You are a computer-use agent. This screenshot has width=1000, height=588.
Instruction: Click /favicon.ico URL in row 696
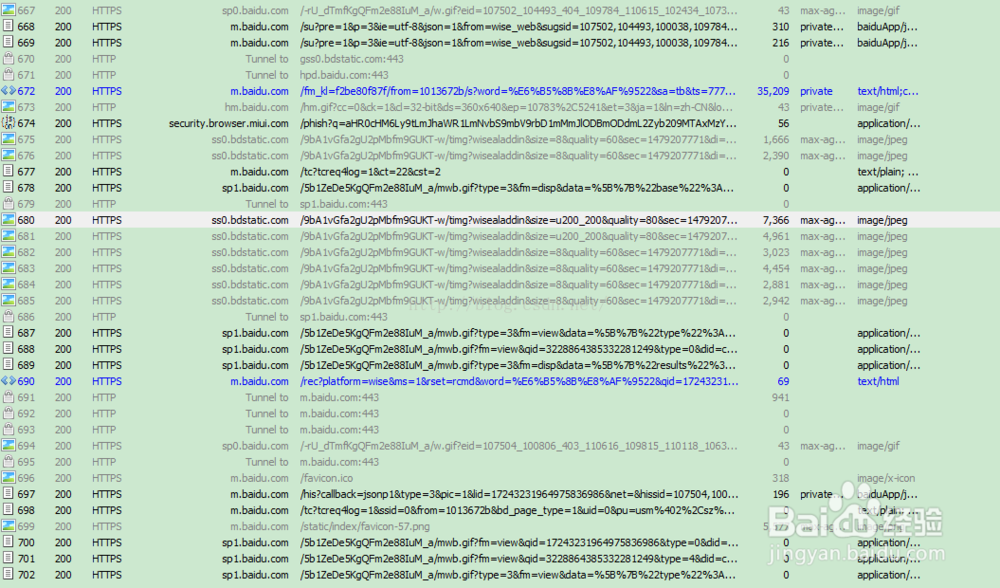tap(326, 478)
